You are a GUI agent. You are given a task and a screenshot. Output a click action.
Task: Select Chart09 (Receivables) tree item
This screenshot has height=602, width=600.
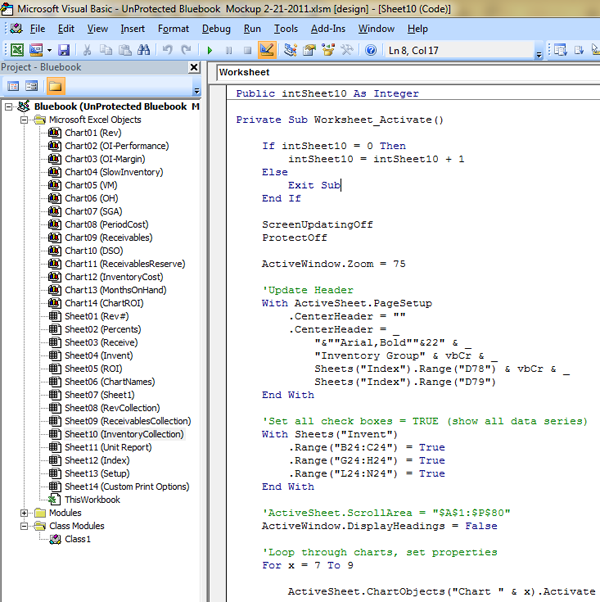[108, 238]
